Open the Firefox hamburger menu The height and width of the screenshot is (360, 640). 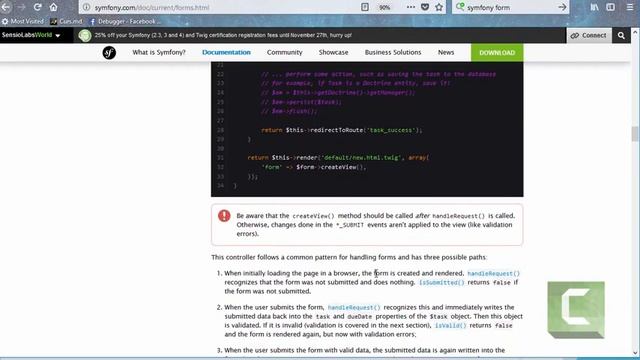click(630, 7)
